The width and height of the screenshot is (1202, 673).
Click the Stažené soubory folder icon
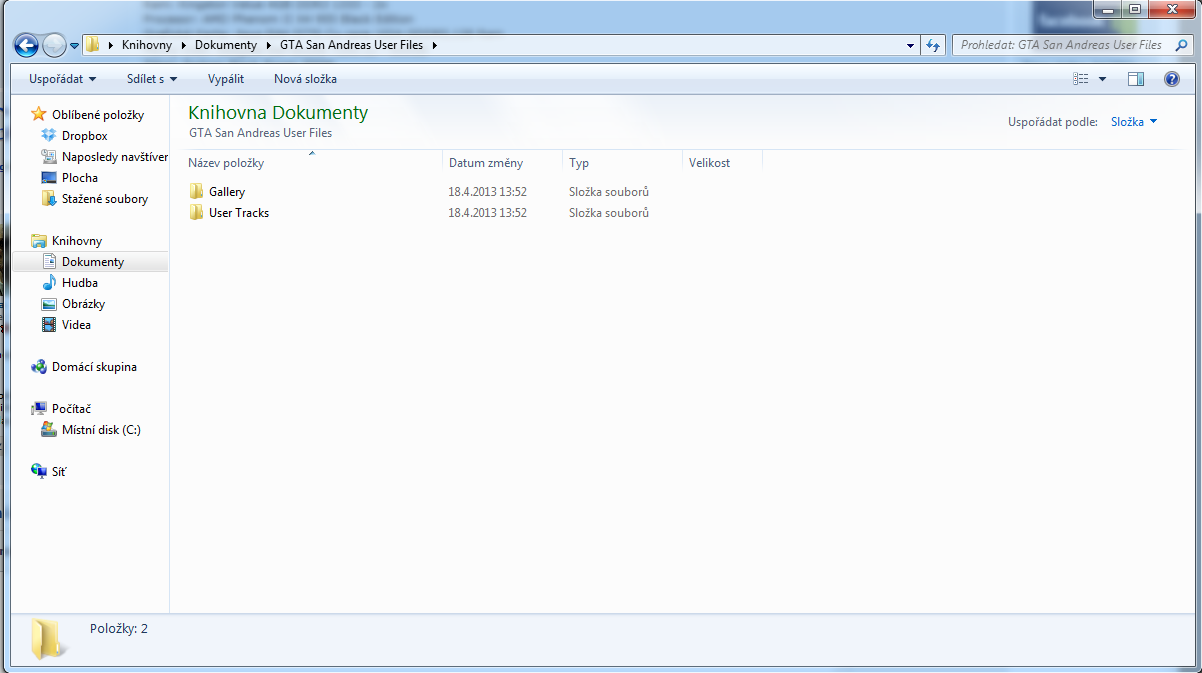pyautogui.click(x=49, y=198)
